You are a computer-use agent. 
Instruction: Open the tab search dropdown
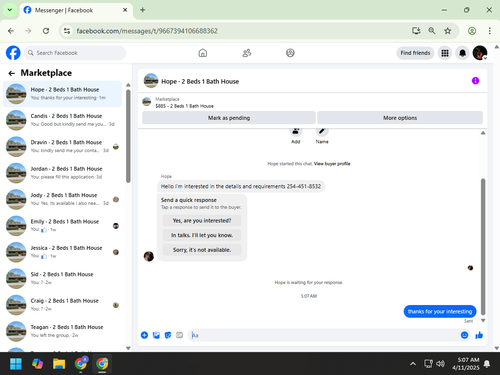coord(10,10)
